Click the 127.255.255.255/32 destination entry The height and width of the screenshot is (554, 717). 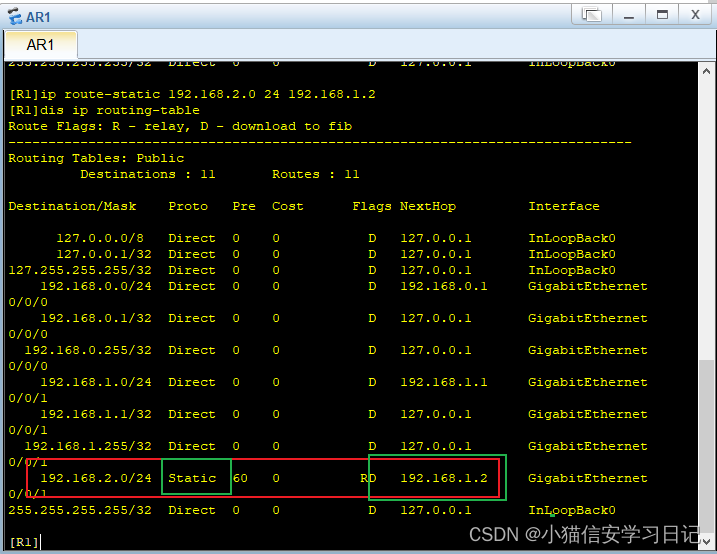(x=80, y=270)
